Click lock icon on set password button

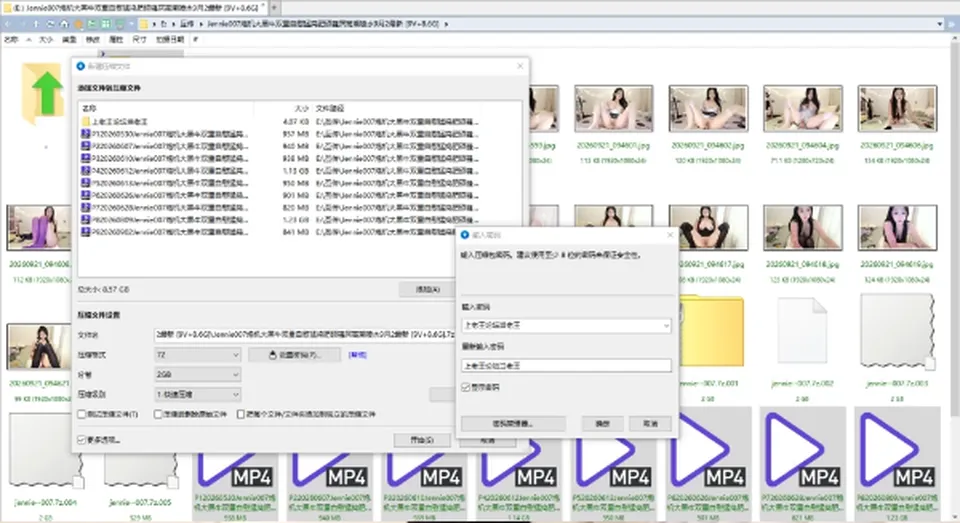pyautogui.click(x=272, y=355)
